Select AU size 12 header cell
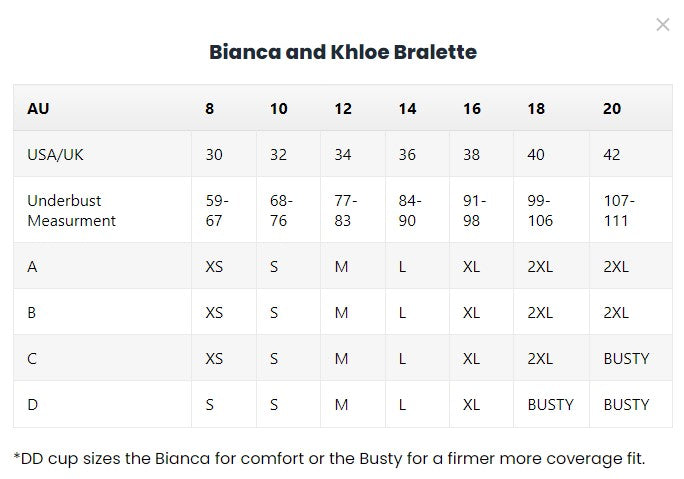The height and width of the screenshot is (479, 684). [x=343, y=109]
